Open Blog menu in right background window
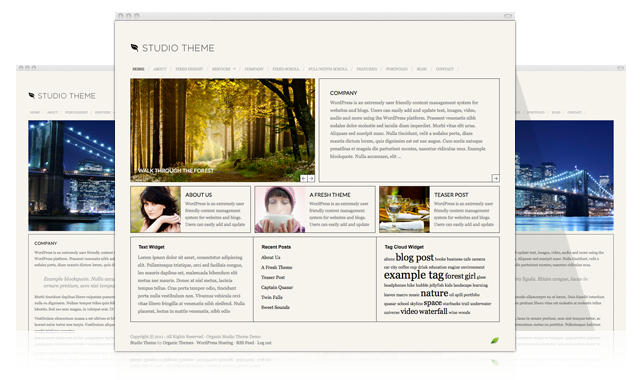The height and width of the screenshot is (380, 640). [x=556, y=112]
